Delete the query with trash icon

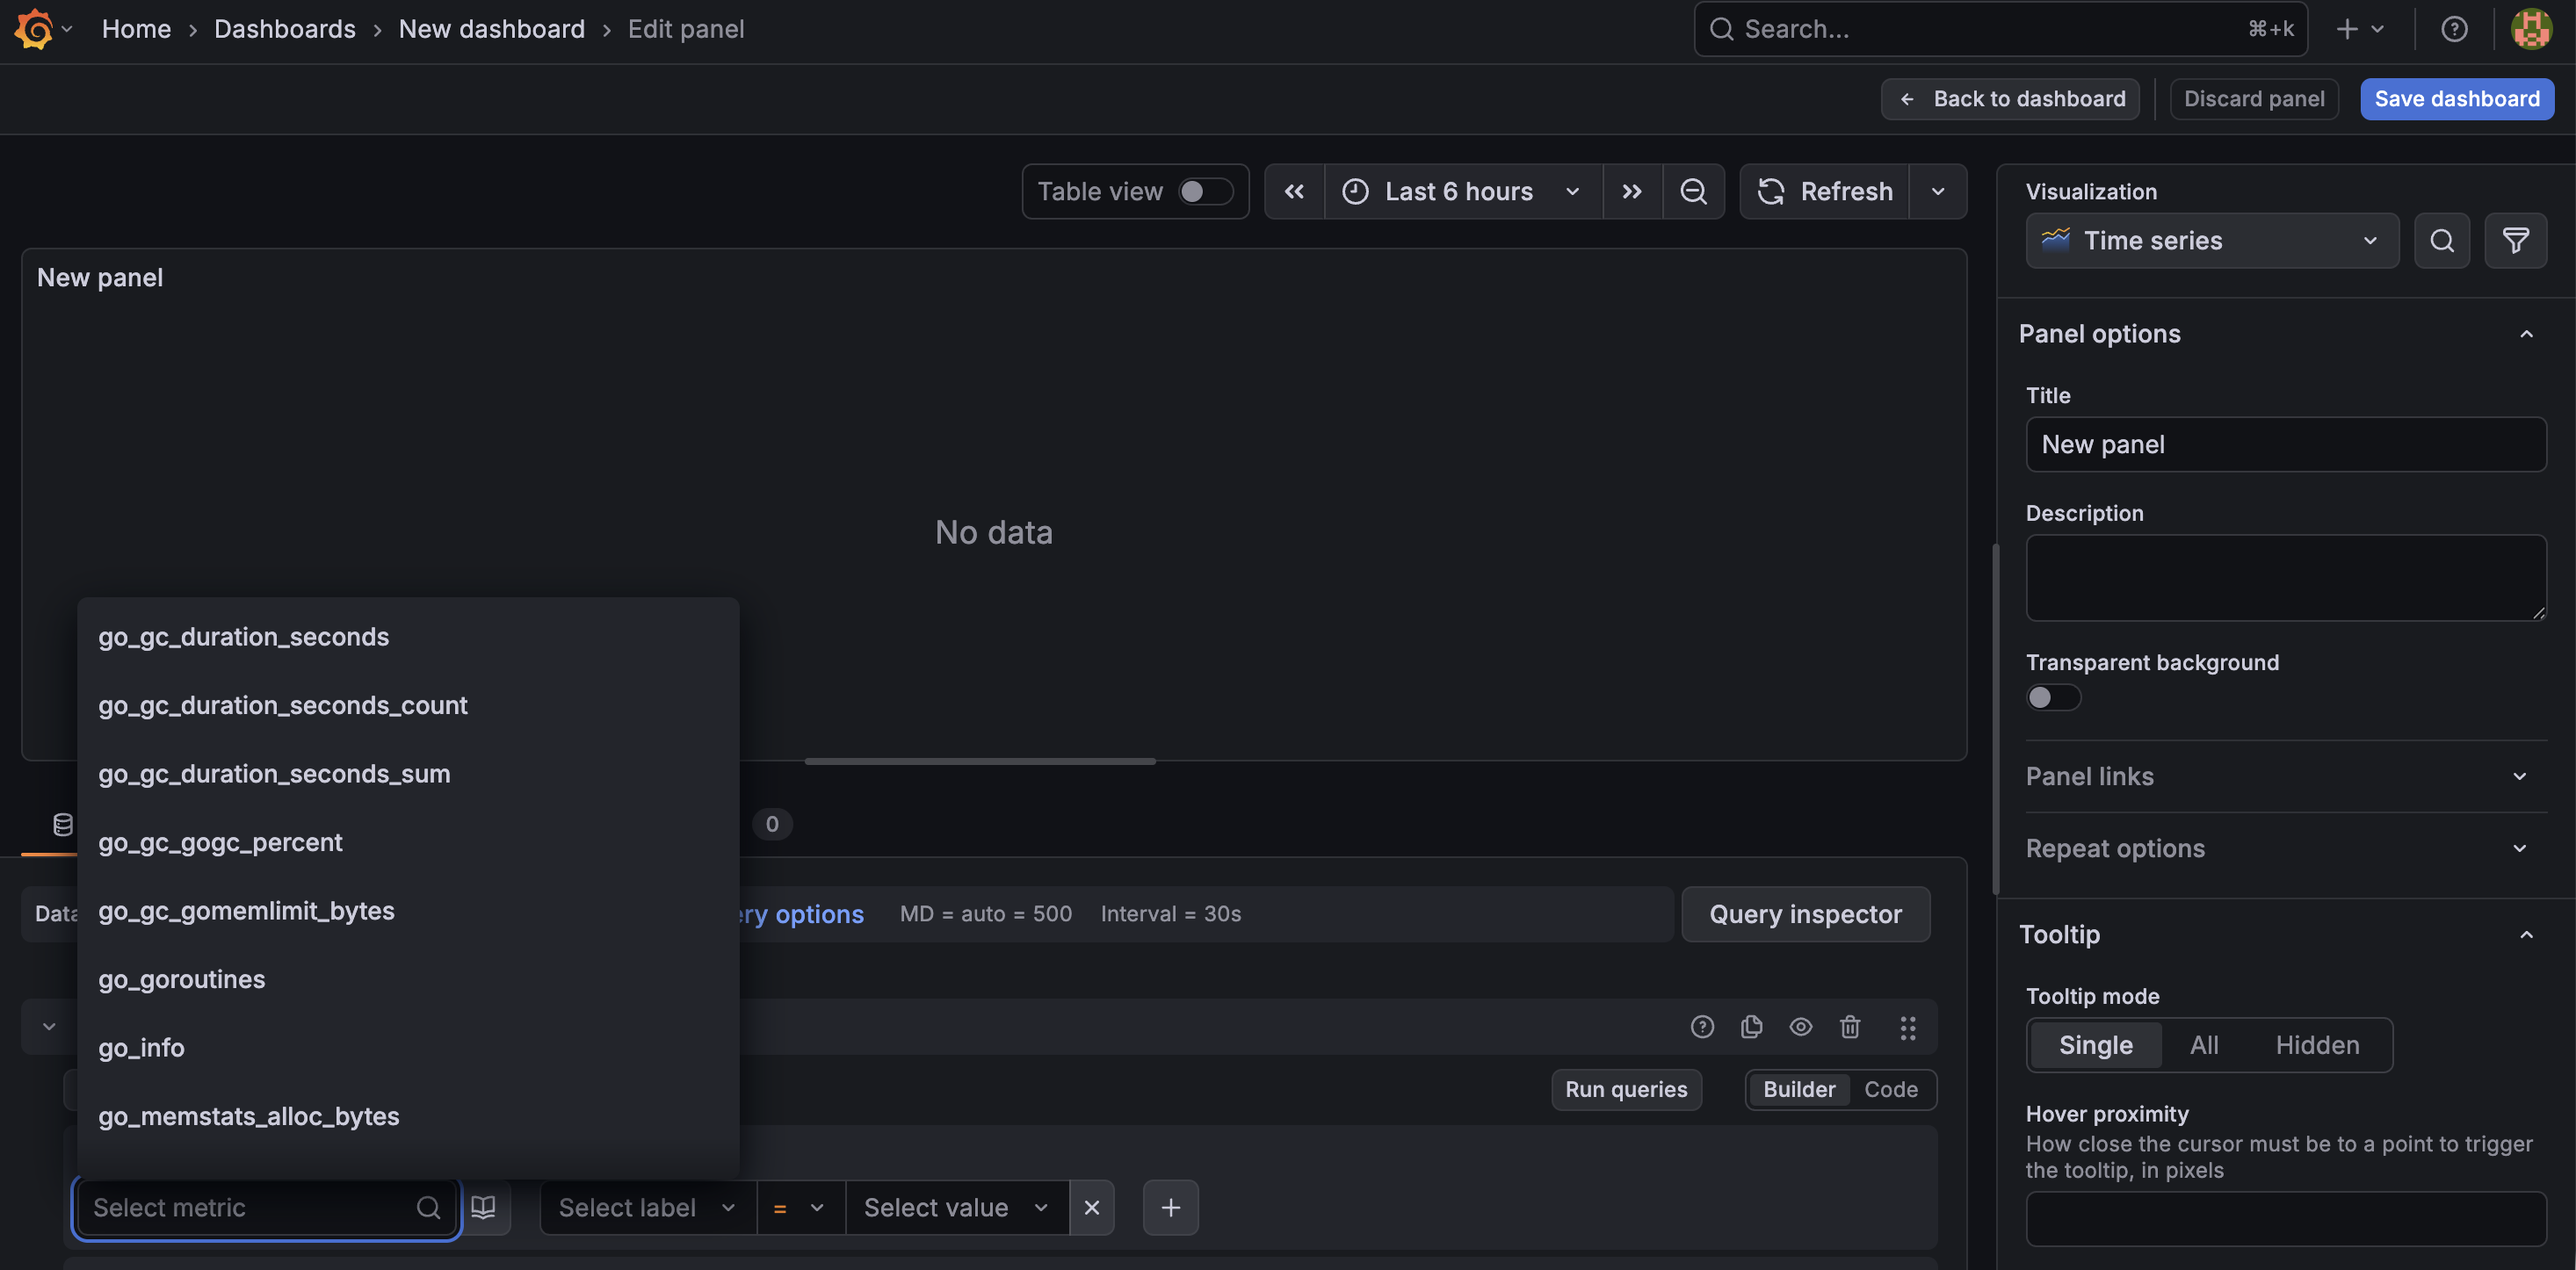coord(1850,1027)
